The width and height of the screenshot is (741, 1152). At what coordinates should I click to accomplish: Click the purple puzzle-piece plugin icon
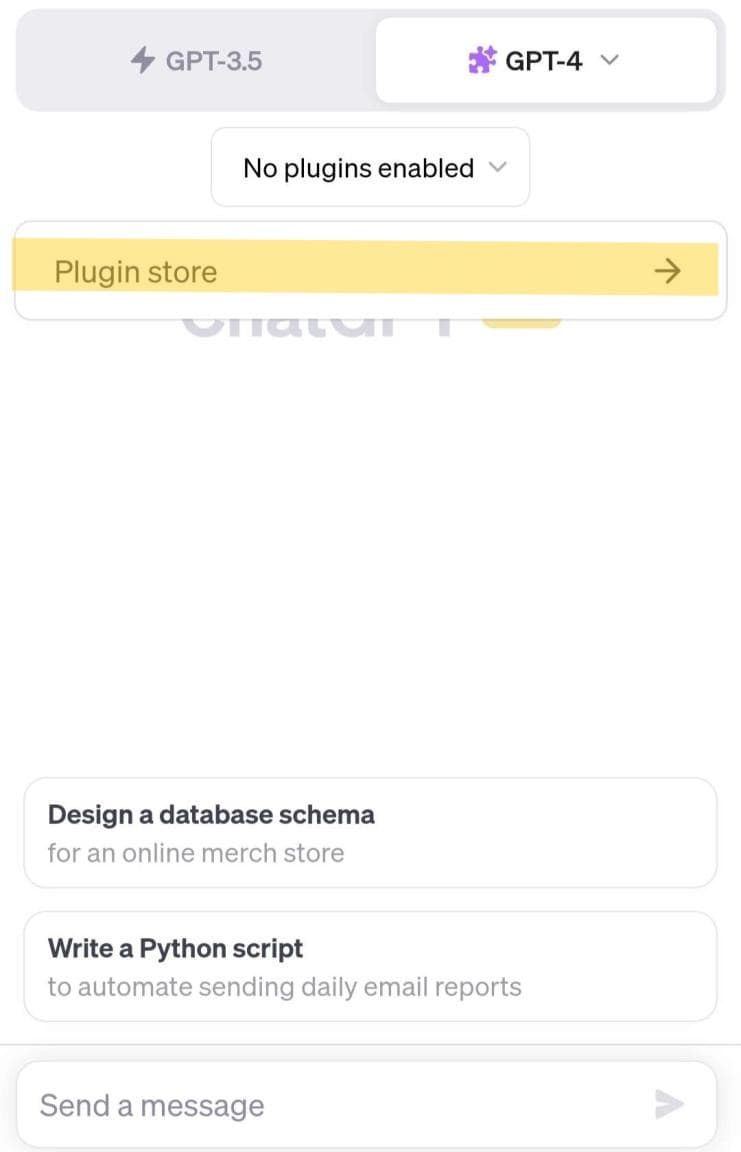[482, 60]
